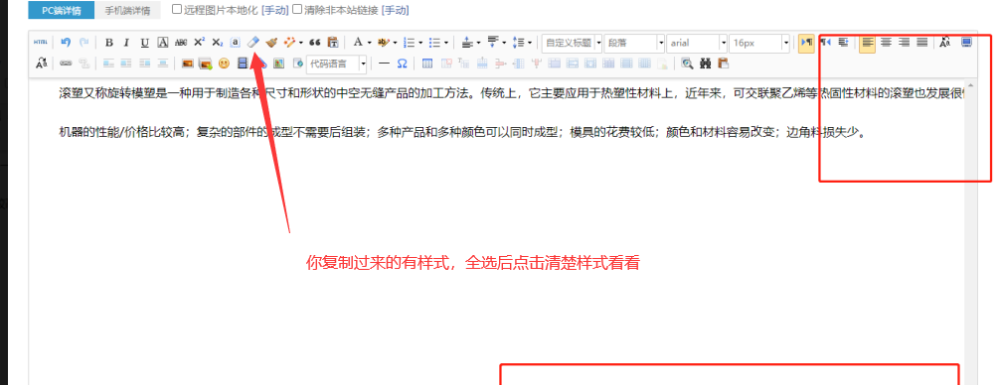This screenshot has height=385, width=1000.
Task: Select the format painter brush icon
Action: pyautogui.click(x=272, y=43)
